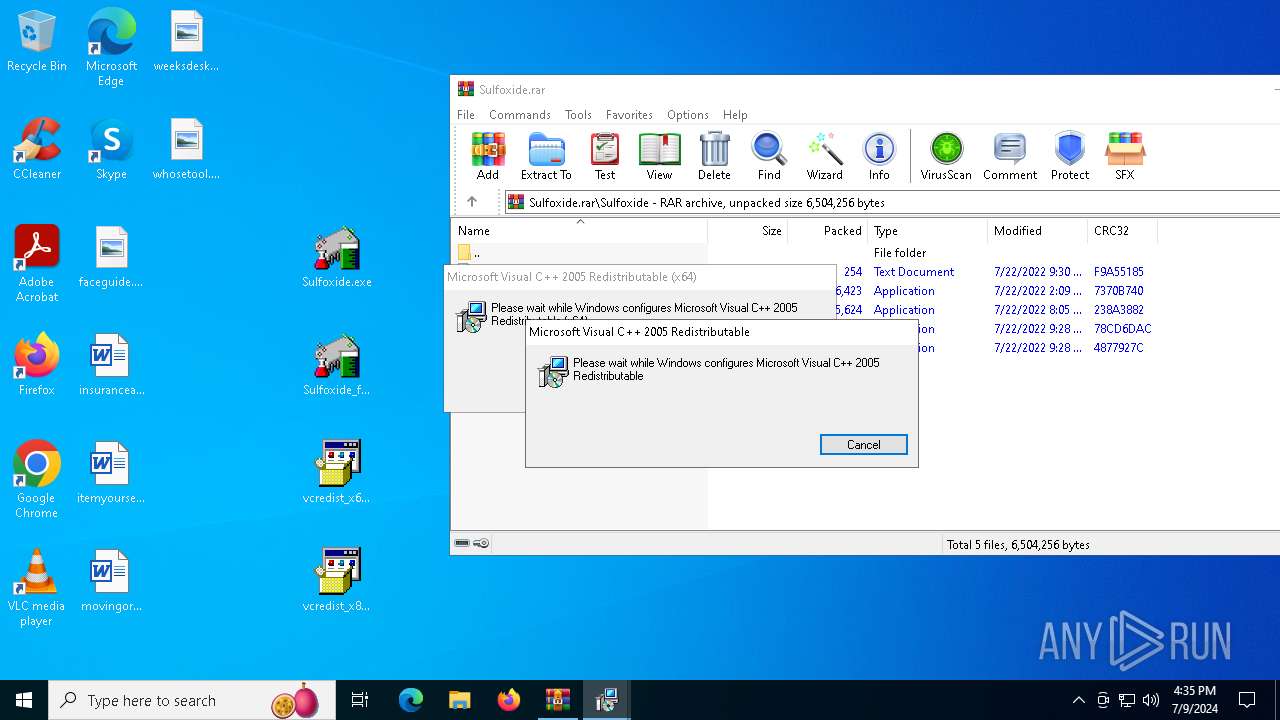Open the Tools menu
The width and height of the screenshot is (1280, 720).
tap(578, 115)
